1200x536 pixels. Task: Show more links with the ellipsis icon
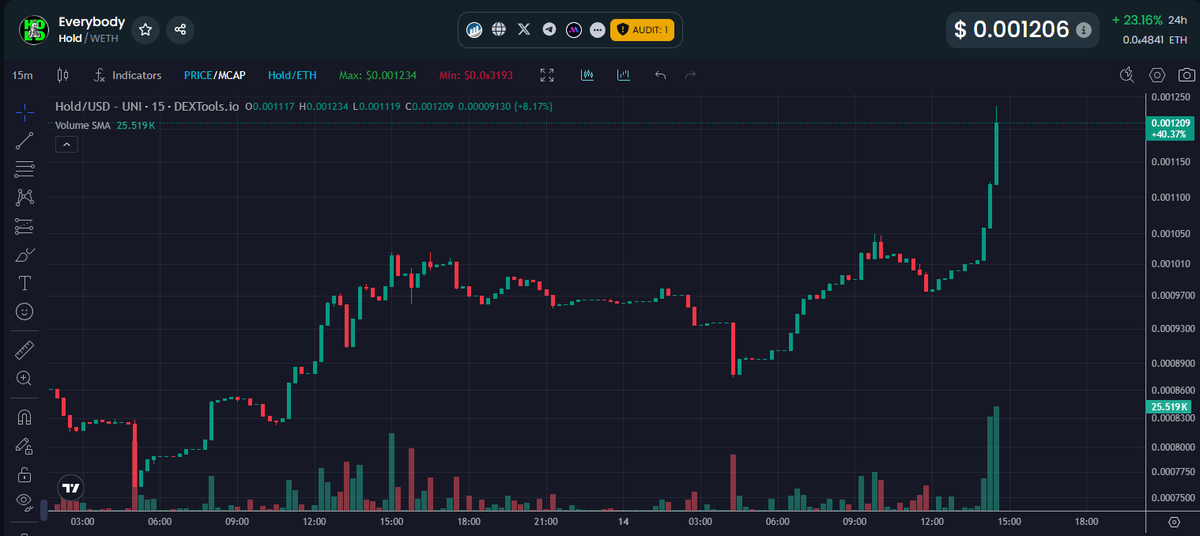[598, 30]
